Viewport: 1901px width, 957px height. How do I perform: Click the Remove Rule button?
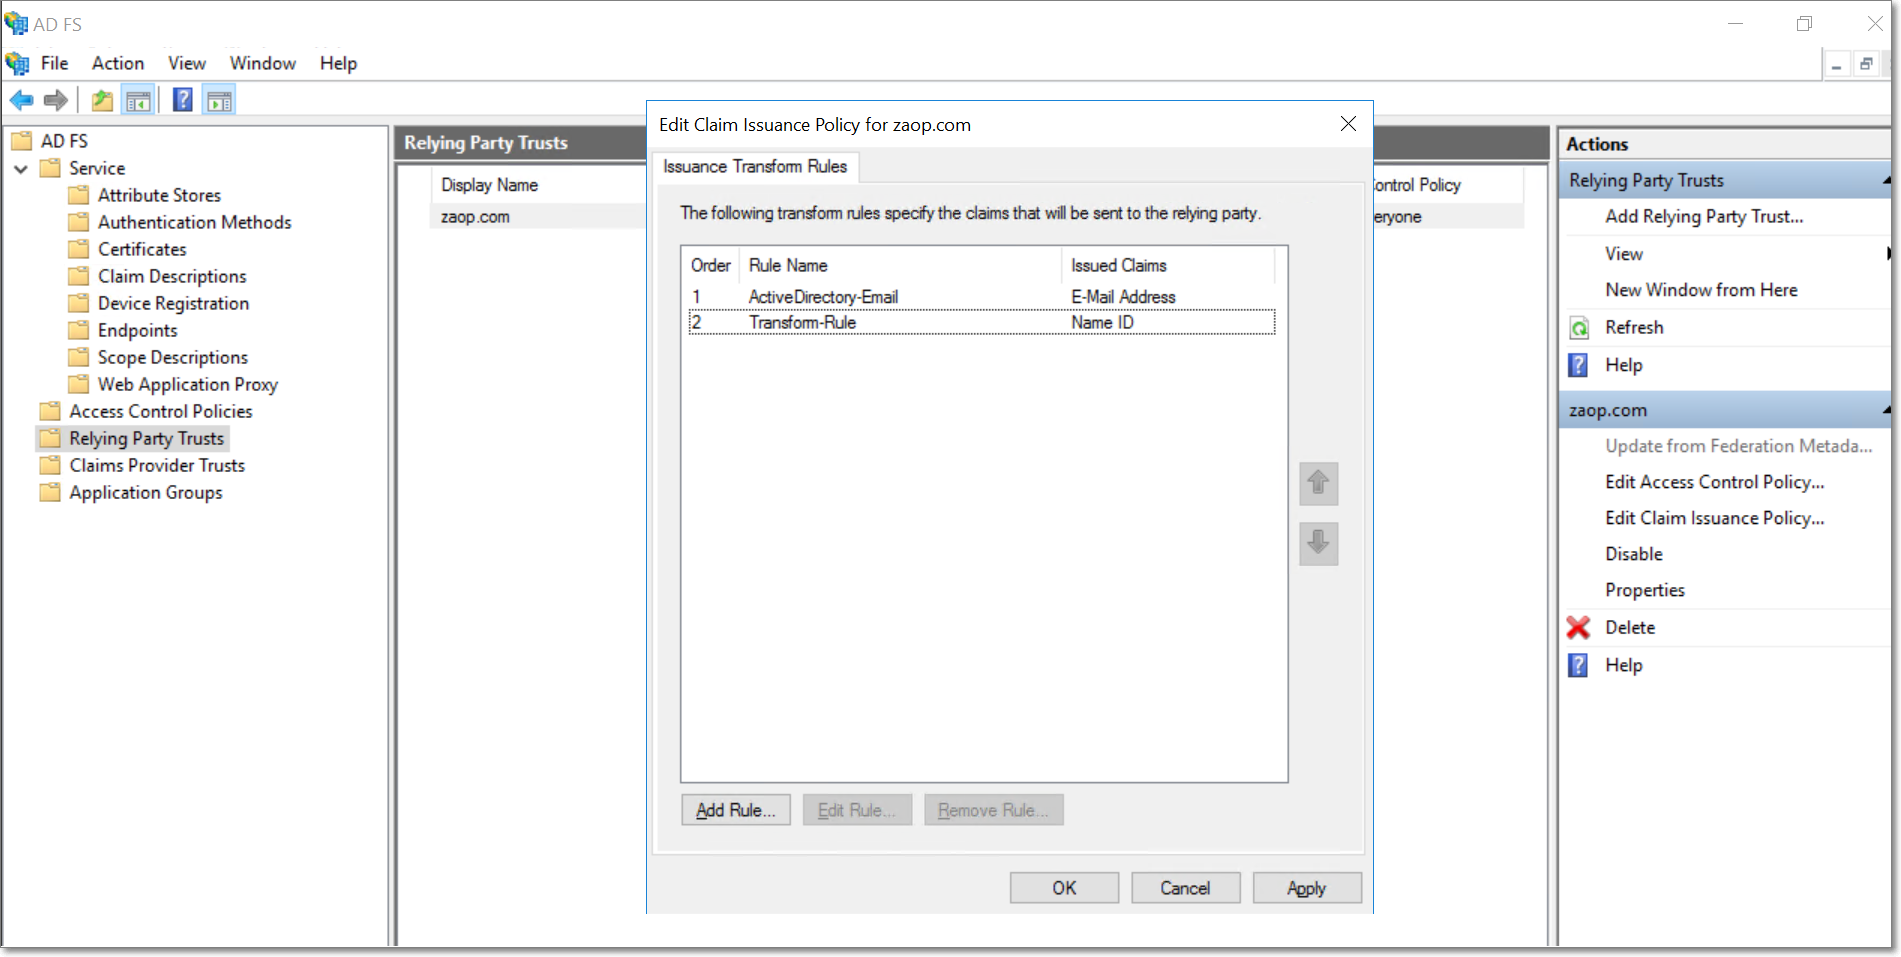click(993, 810)
